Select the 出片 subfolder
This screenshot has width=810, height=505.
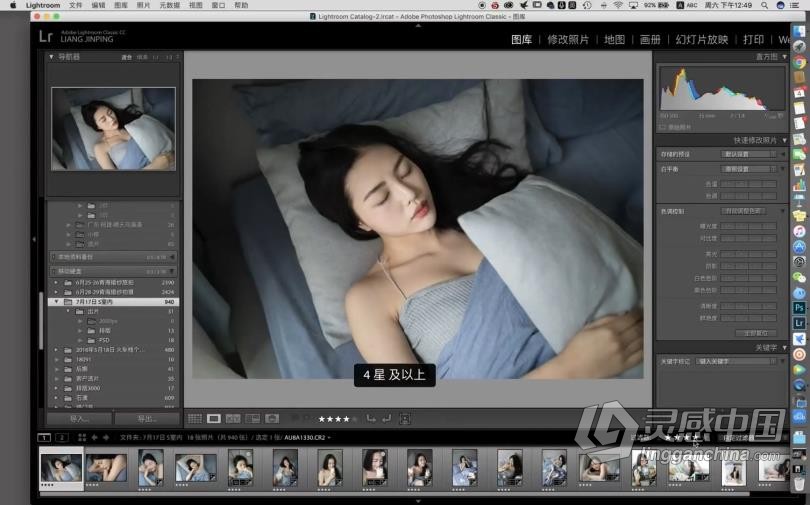(x=93, y=311)
